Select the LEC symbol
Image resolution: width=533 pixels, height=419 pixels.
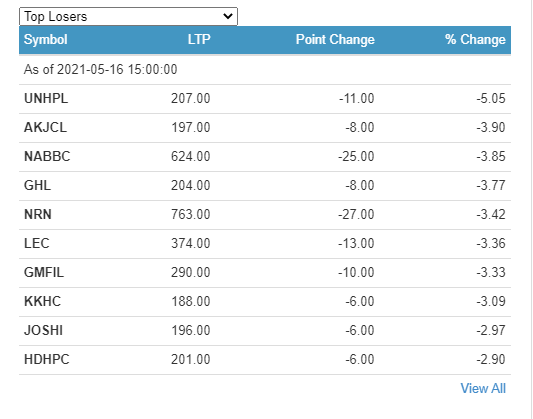[37, 244]
